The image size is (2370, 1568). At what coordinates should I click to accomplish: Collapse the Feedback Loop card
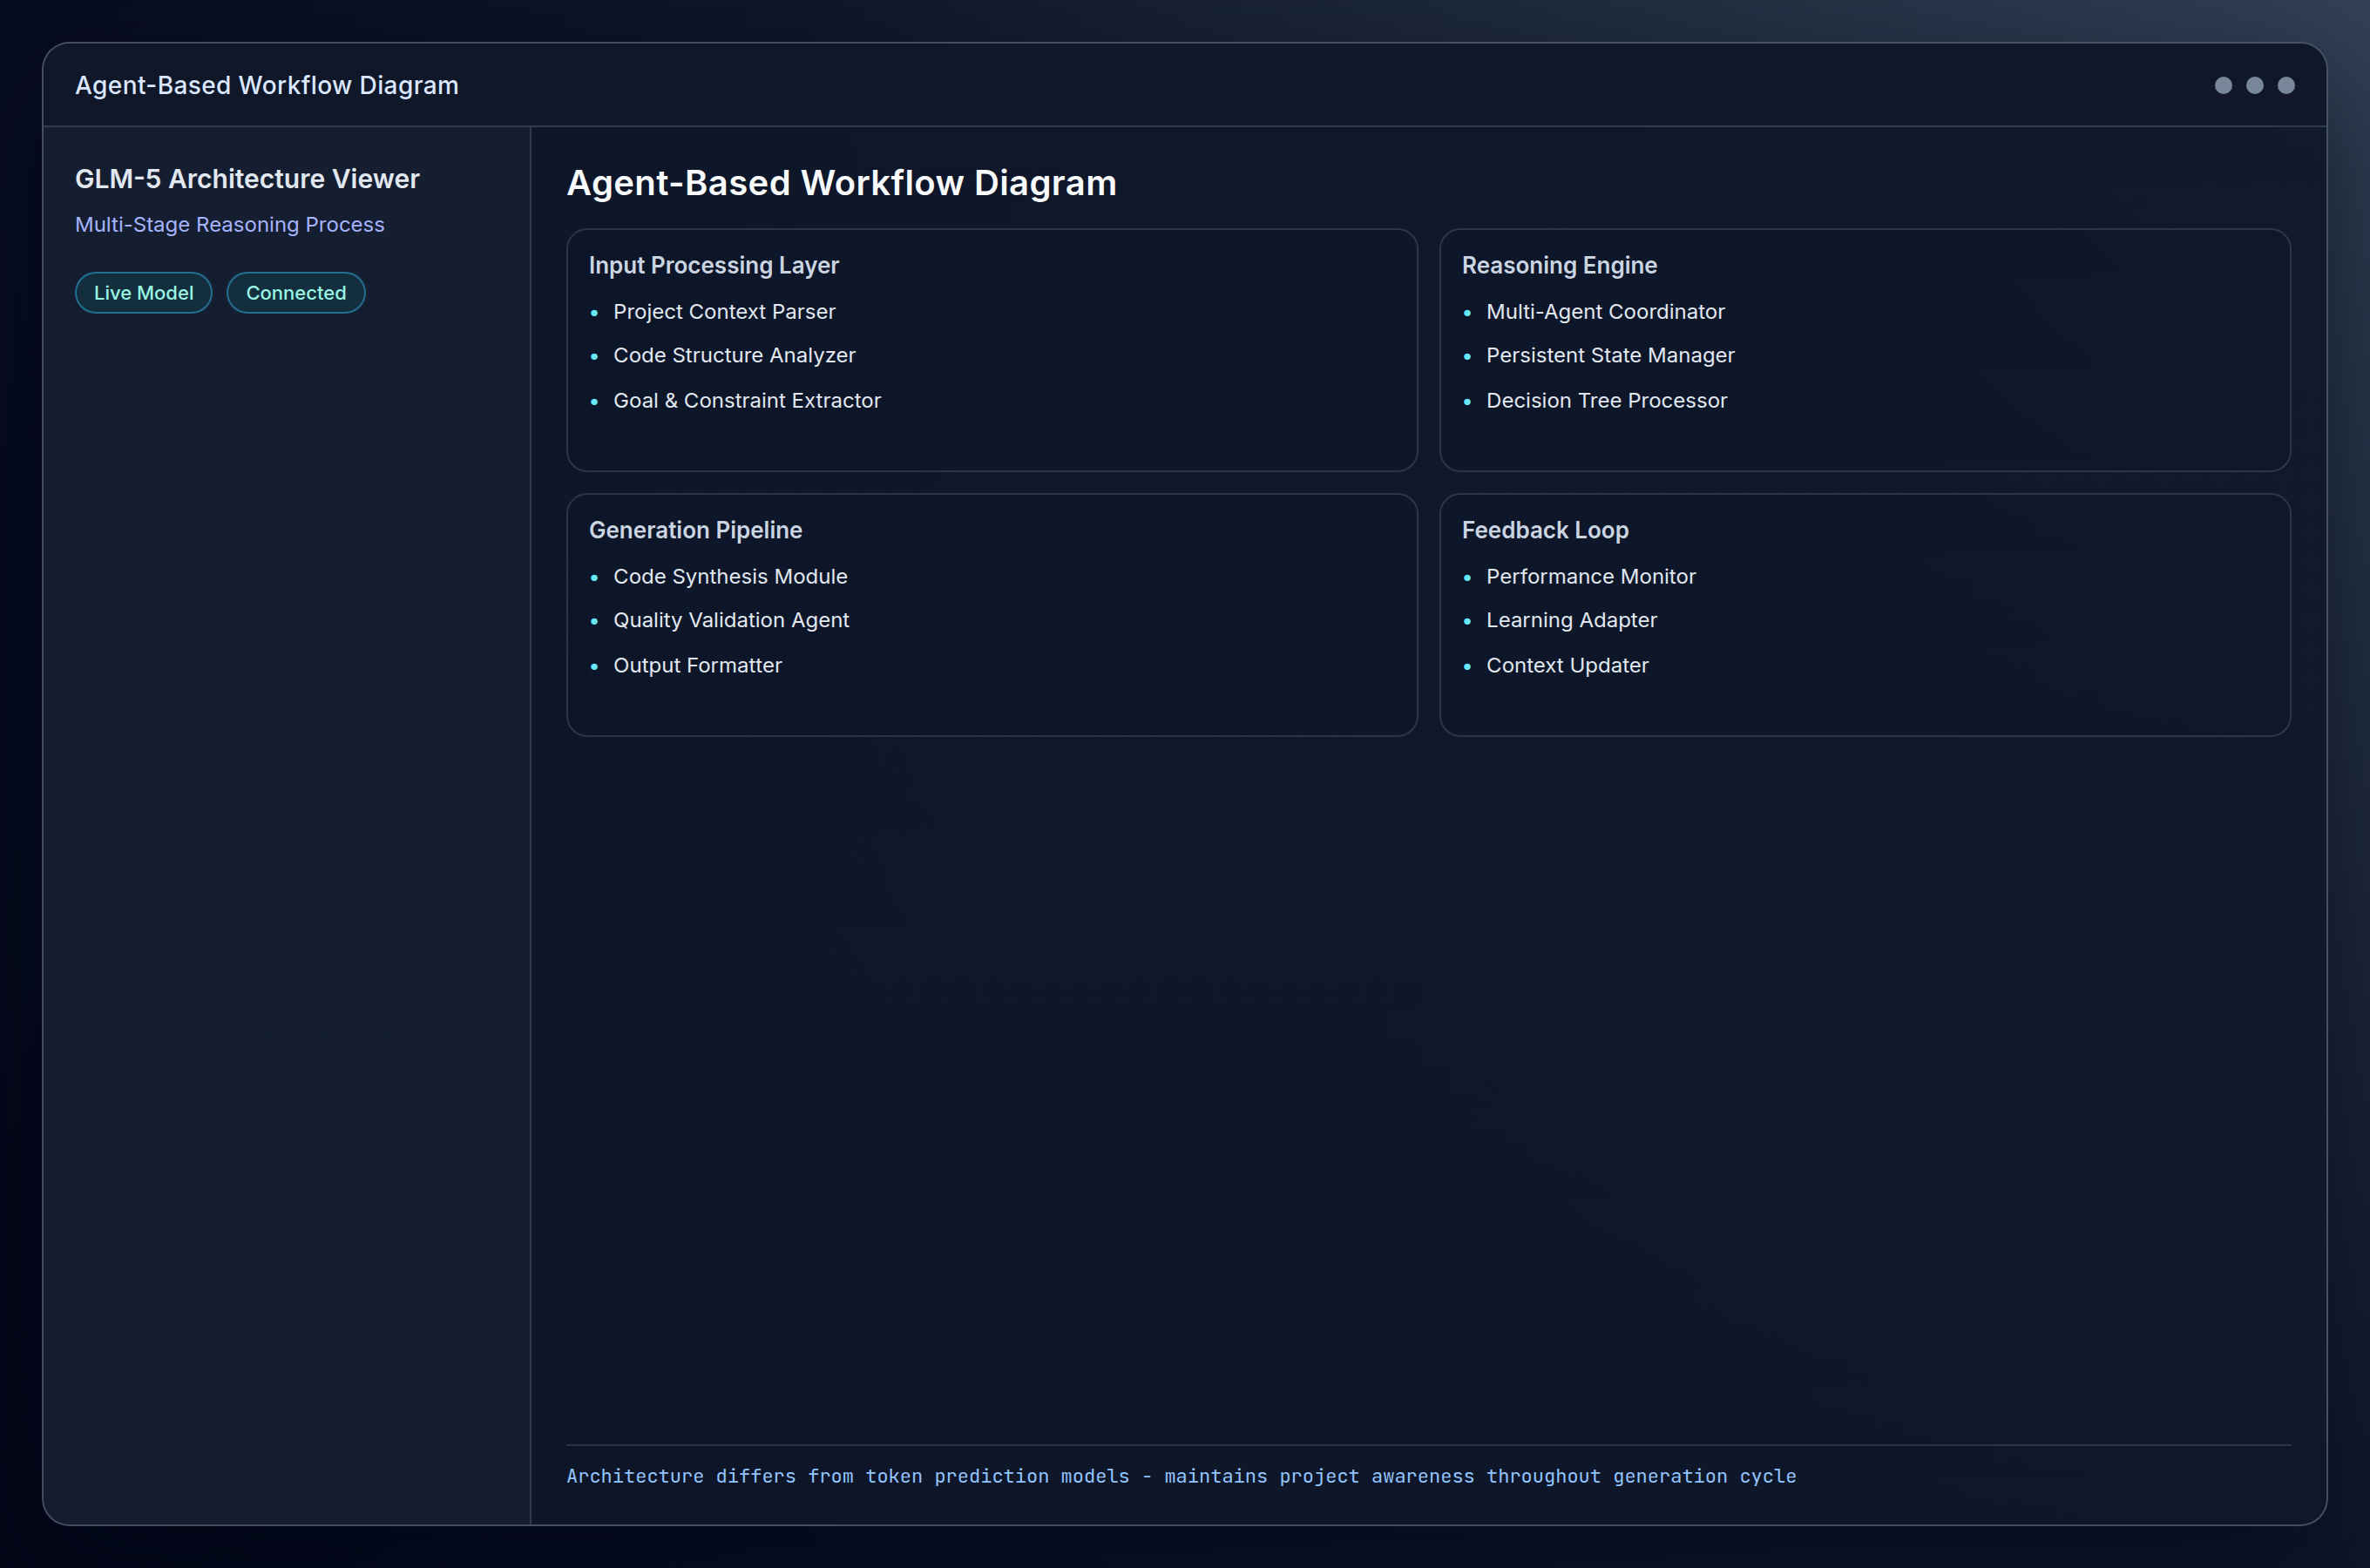(1545, 530)
